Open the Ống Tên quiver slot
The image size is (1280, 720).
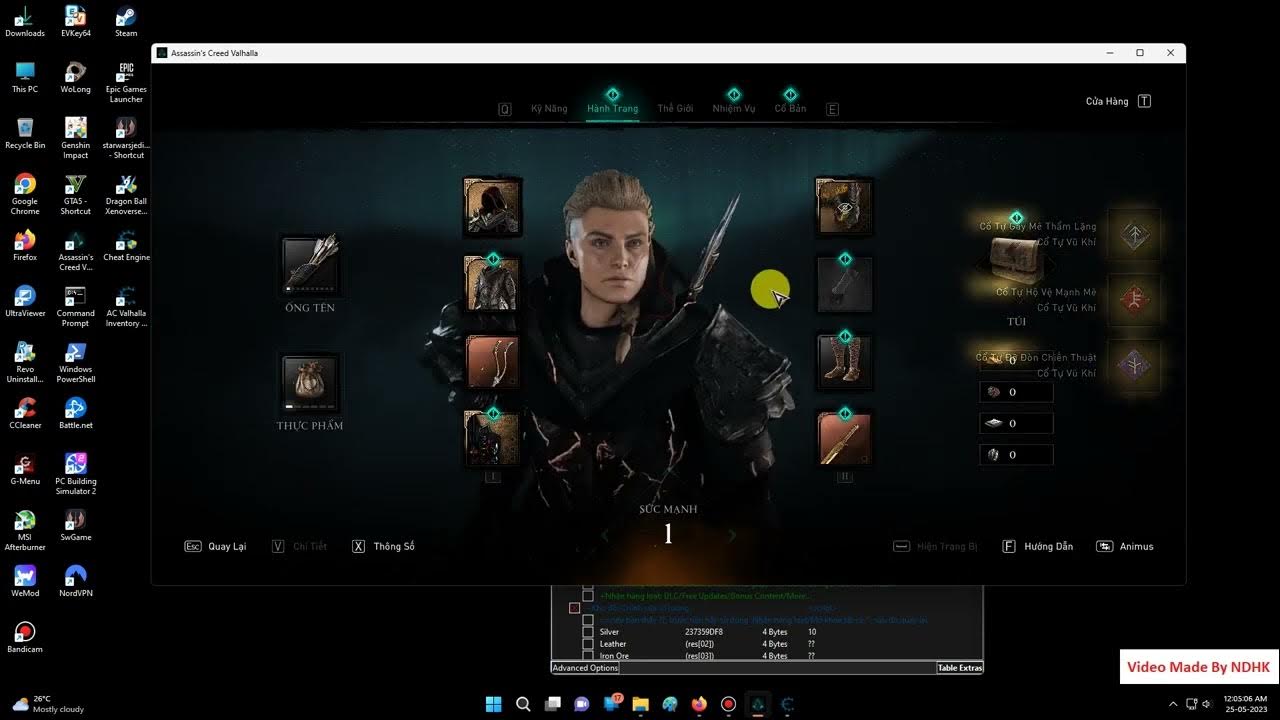pos(310,265)
